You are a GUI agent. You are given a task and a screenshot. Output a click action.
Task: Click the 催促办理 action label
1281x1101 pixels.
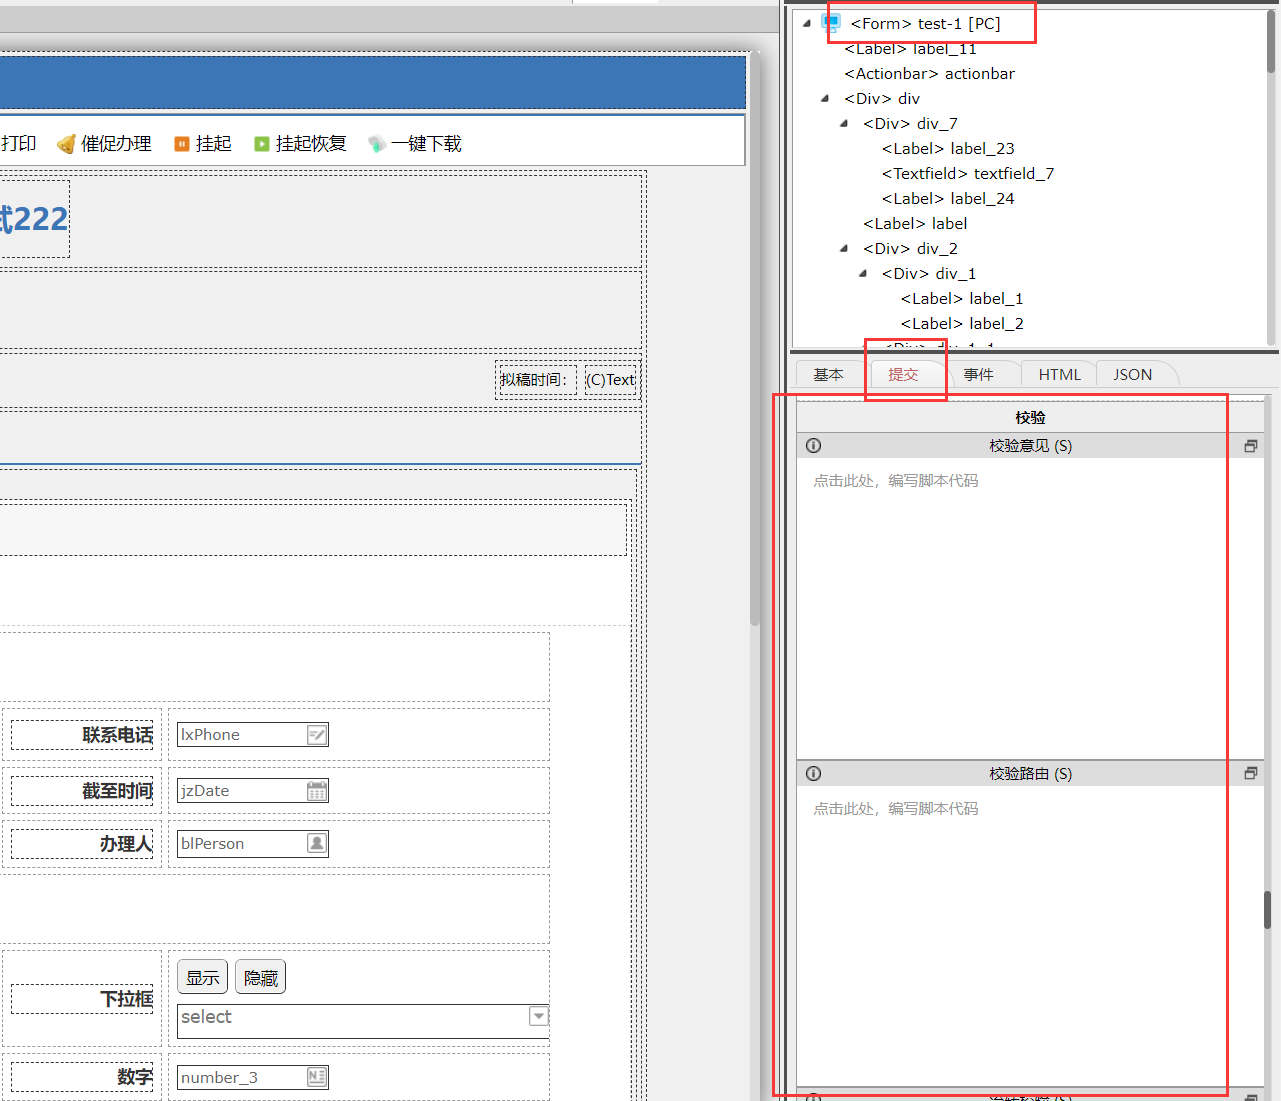pos(116,144)
